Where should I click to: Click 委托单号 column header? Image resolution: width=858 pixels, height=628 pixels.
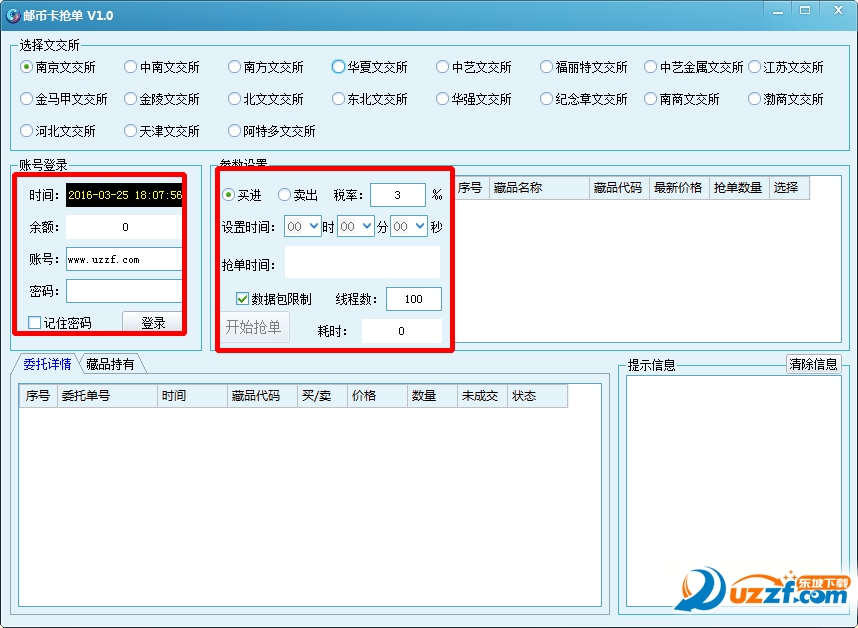tap(107, 396)
